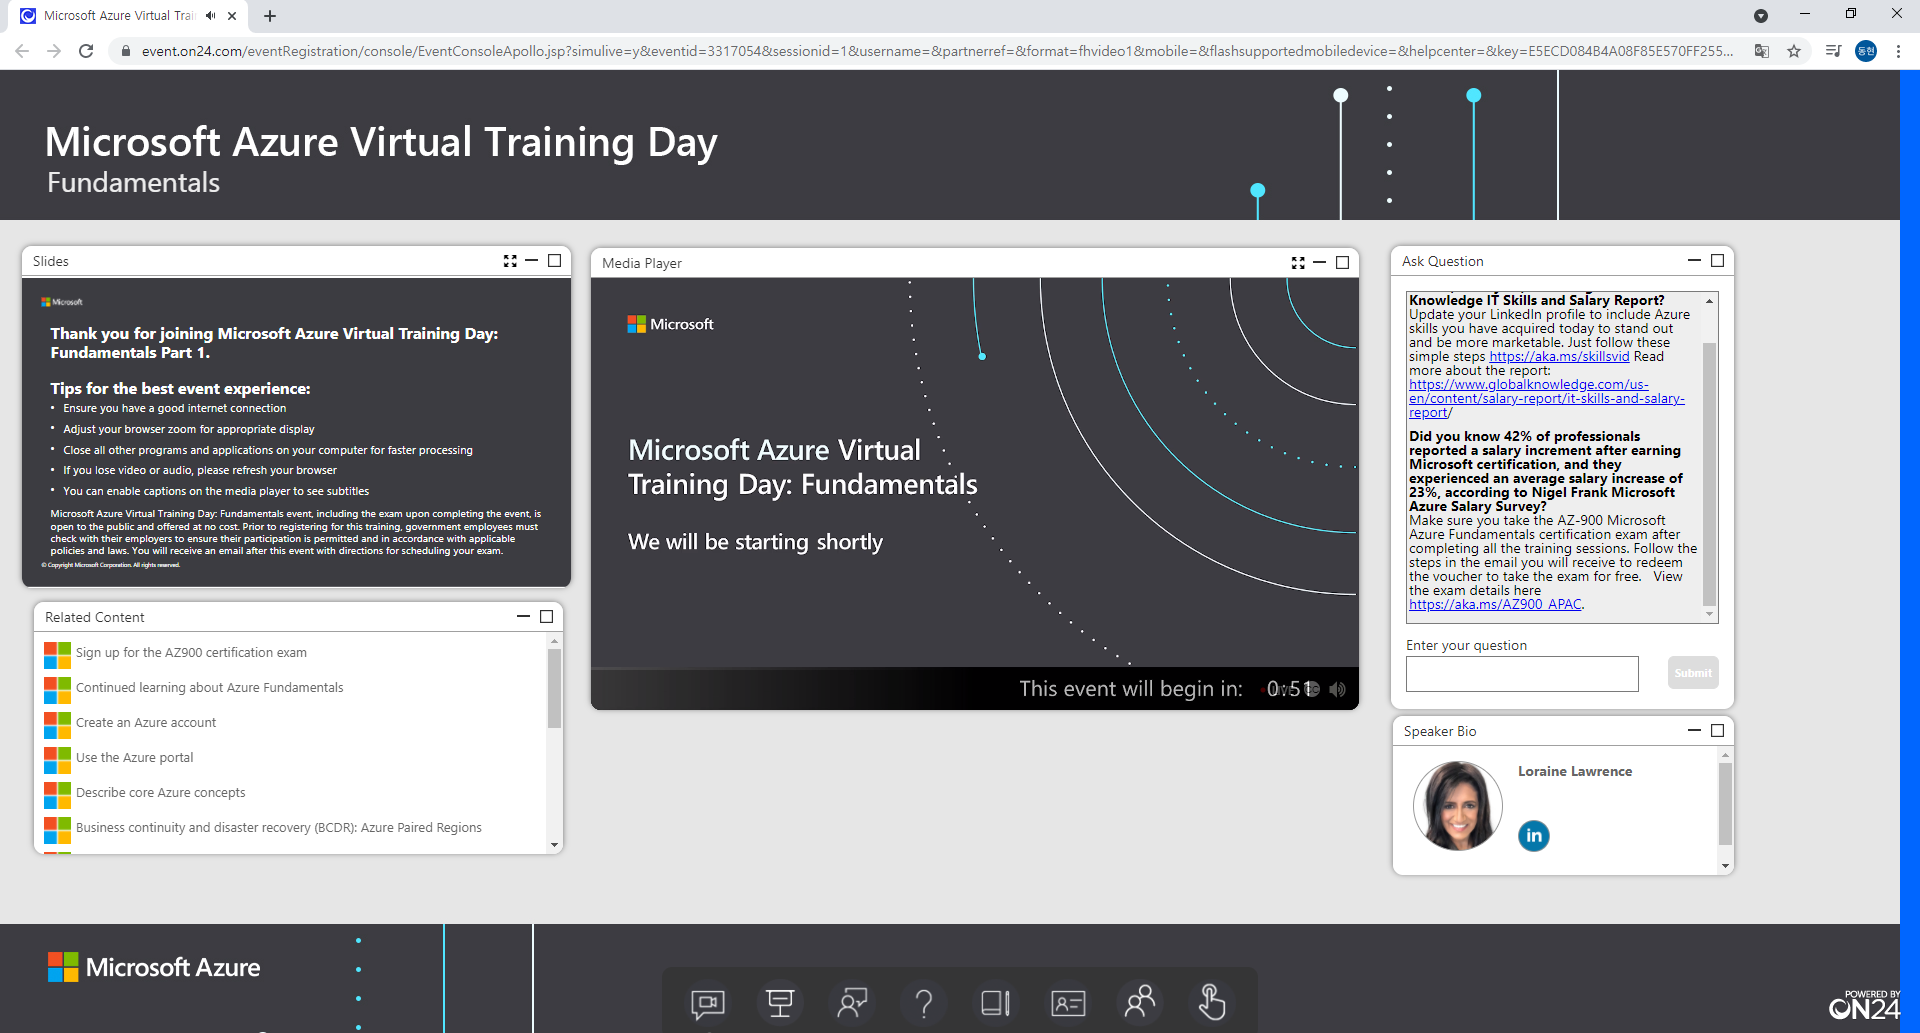Click the Help question mark icon
The width and height of the screenshot is (1920, 1033).
924,1003
